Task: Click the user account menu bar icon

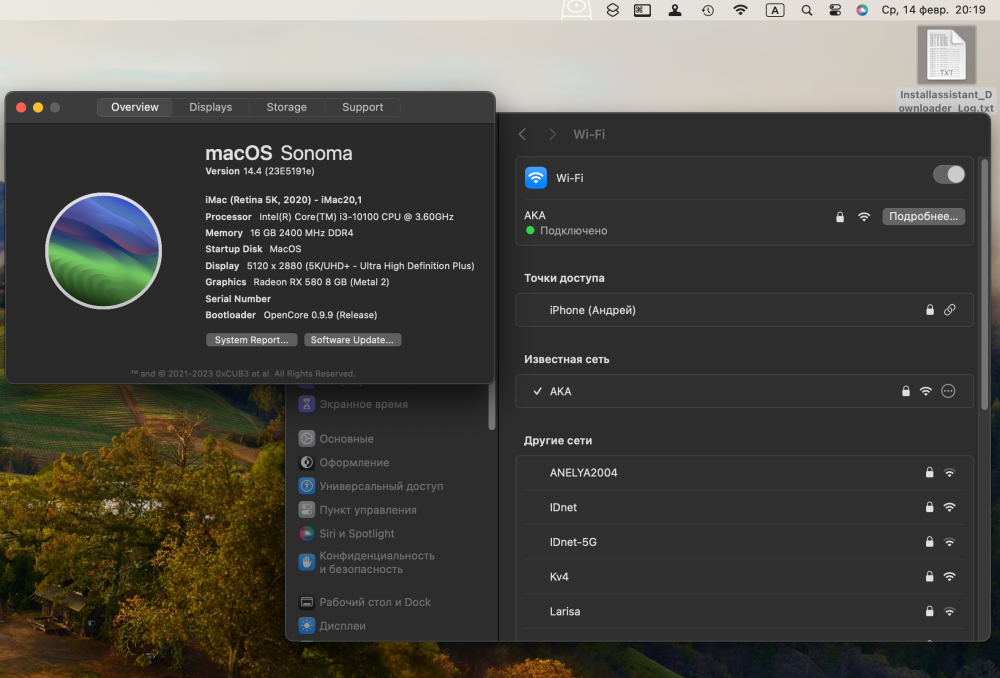Action: tap(675, 10)
